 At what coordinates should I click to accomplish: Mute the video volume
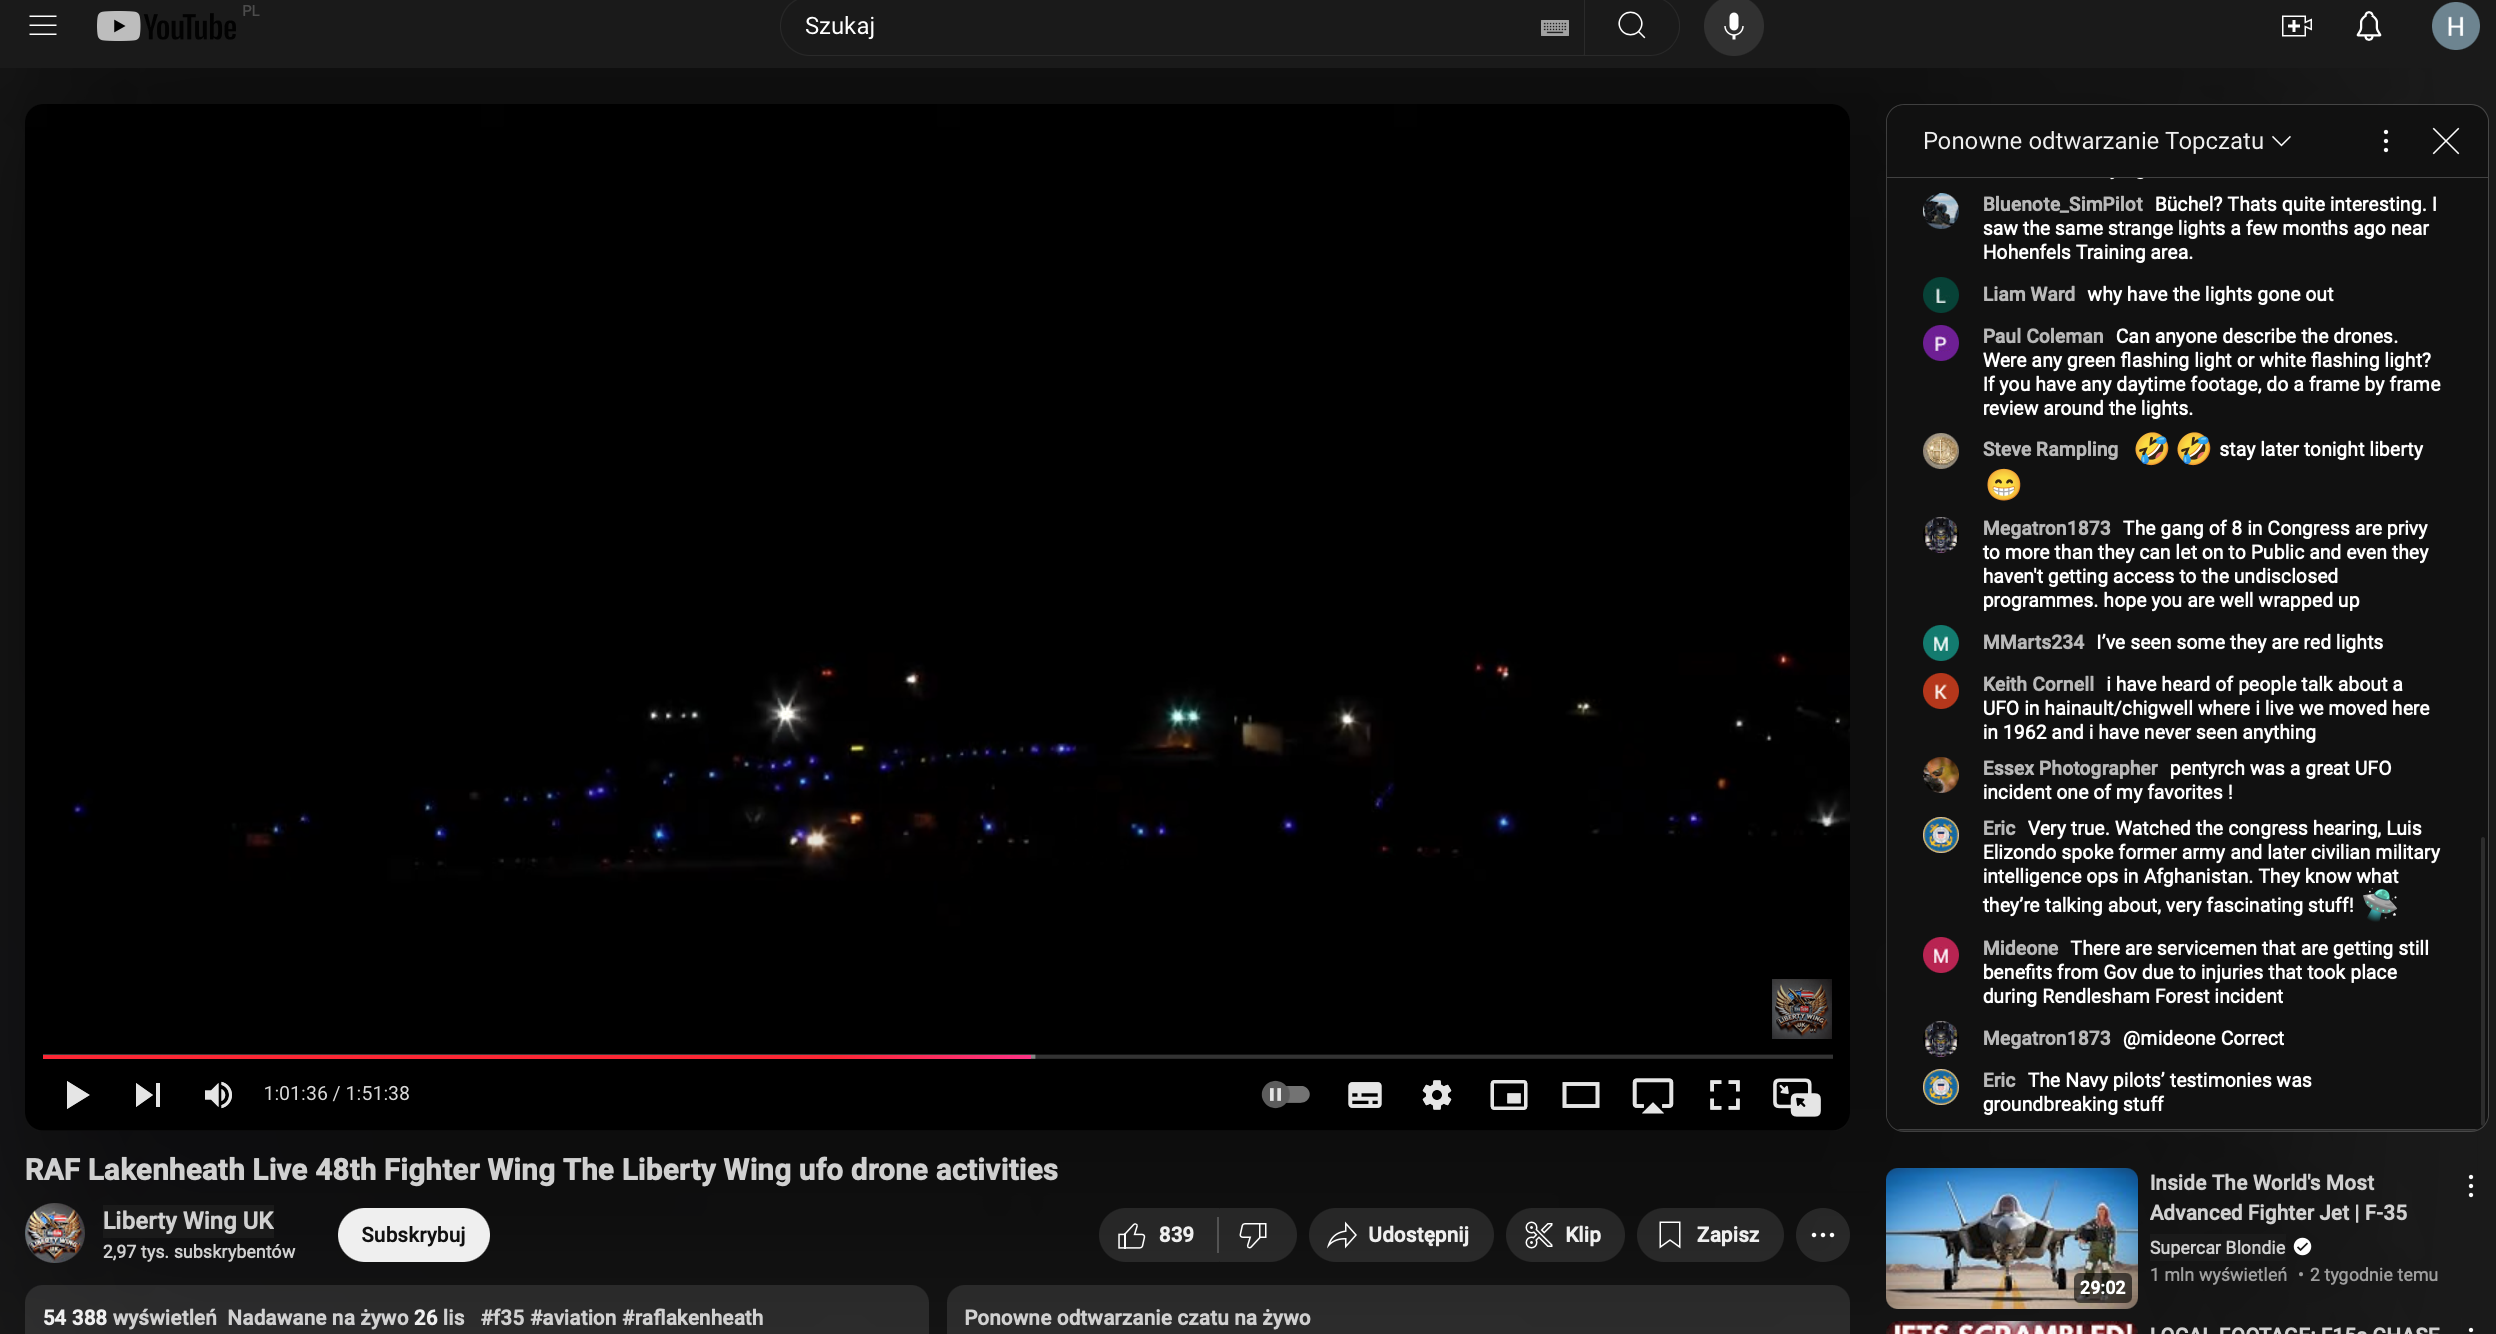218,1095
